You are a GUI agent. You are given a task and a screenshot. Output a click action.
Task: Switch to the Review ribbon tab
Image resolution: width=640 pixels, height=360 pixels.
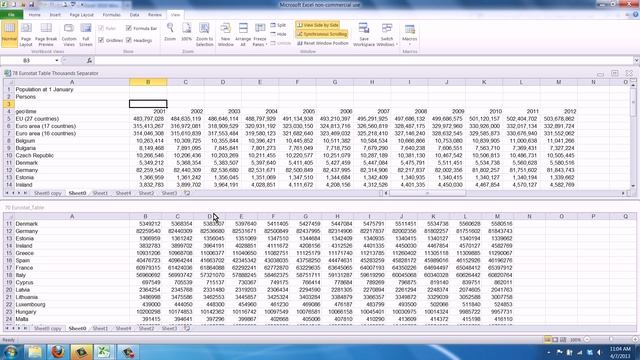pos(155,15)
